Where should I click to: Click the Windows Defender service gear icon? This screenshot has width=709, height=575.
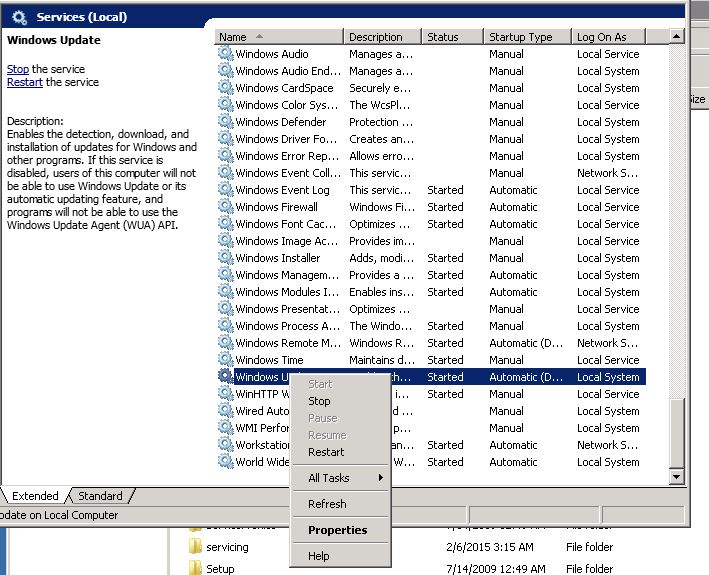click(x=225, y=121)
